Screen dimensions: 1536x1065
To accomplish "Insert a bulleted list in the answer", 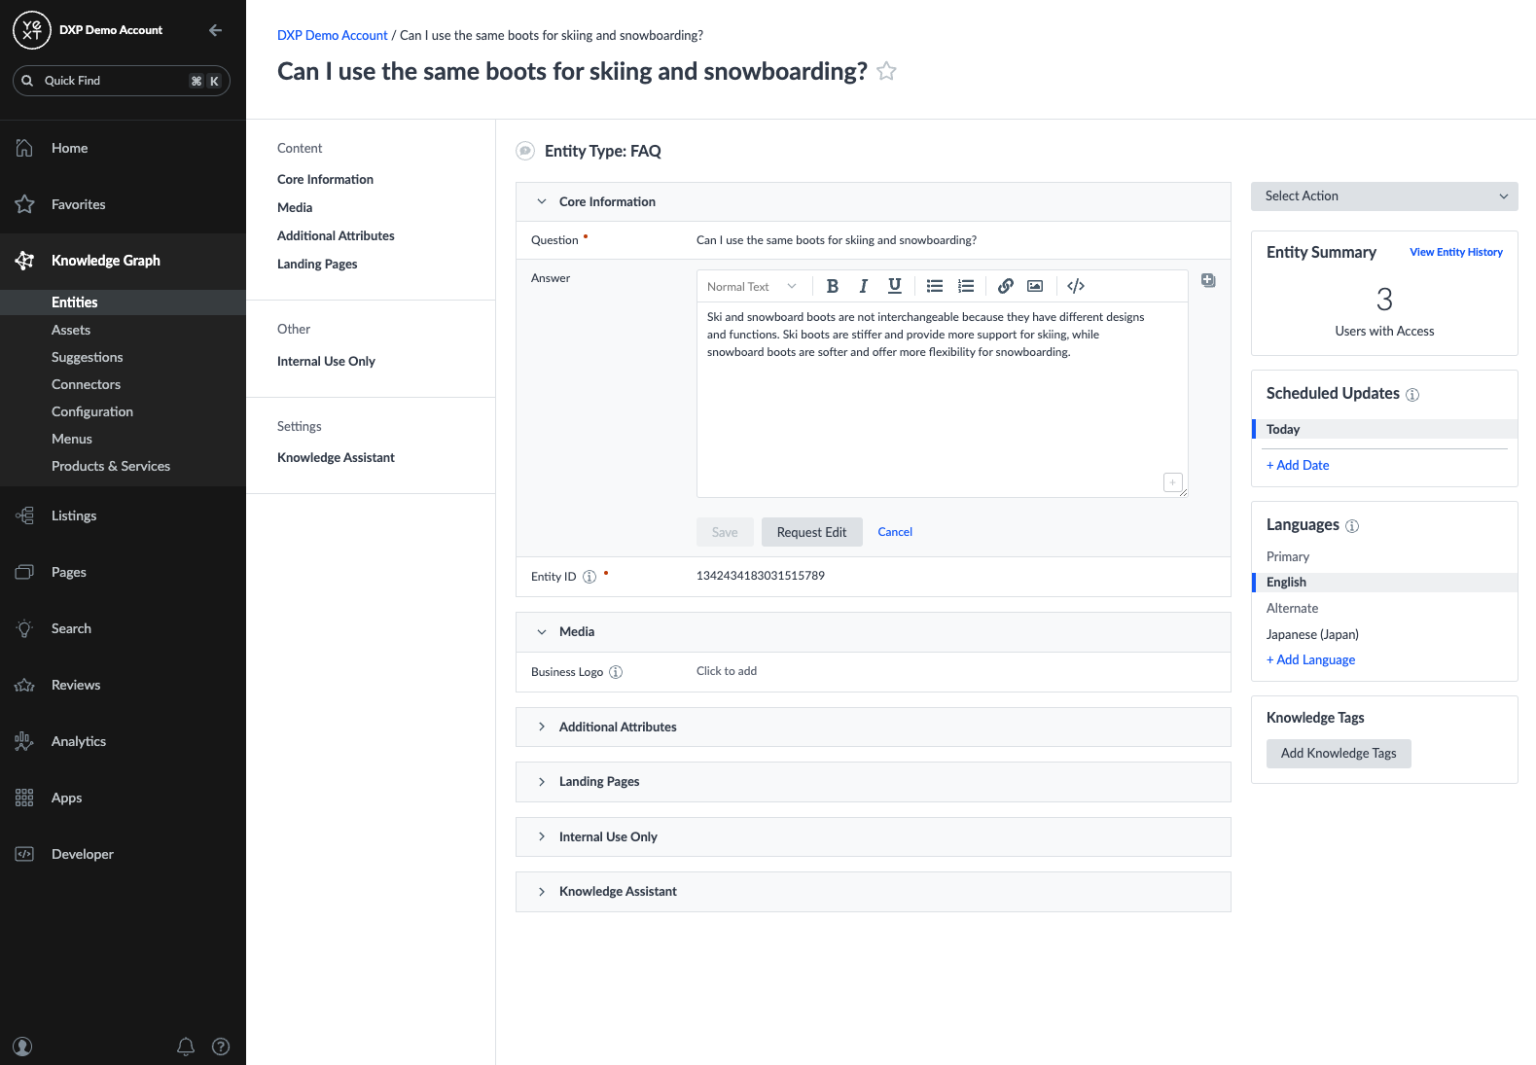I will 934,286.
